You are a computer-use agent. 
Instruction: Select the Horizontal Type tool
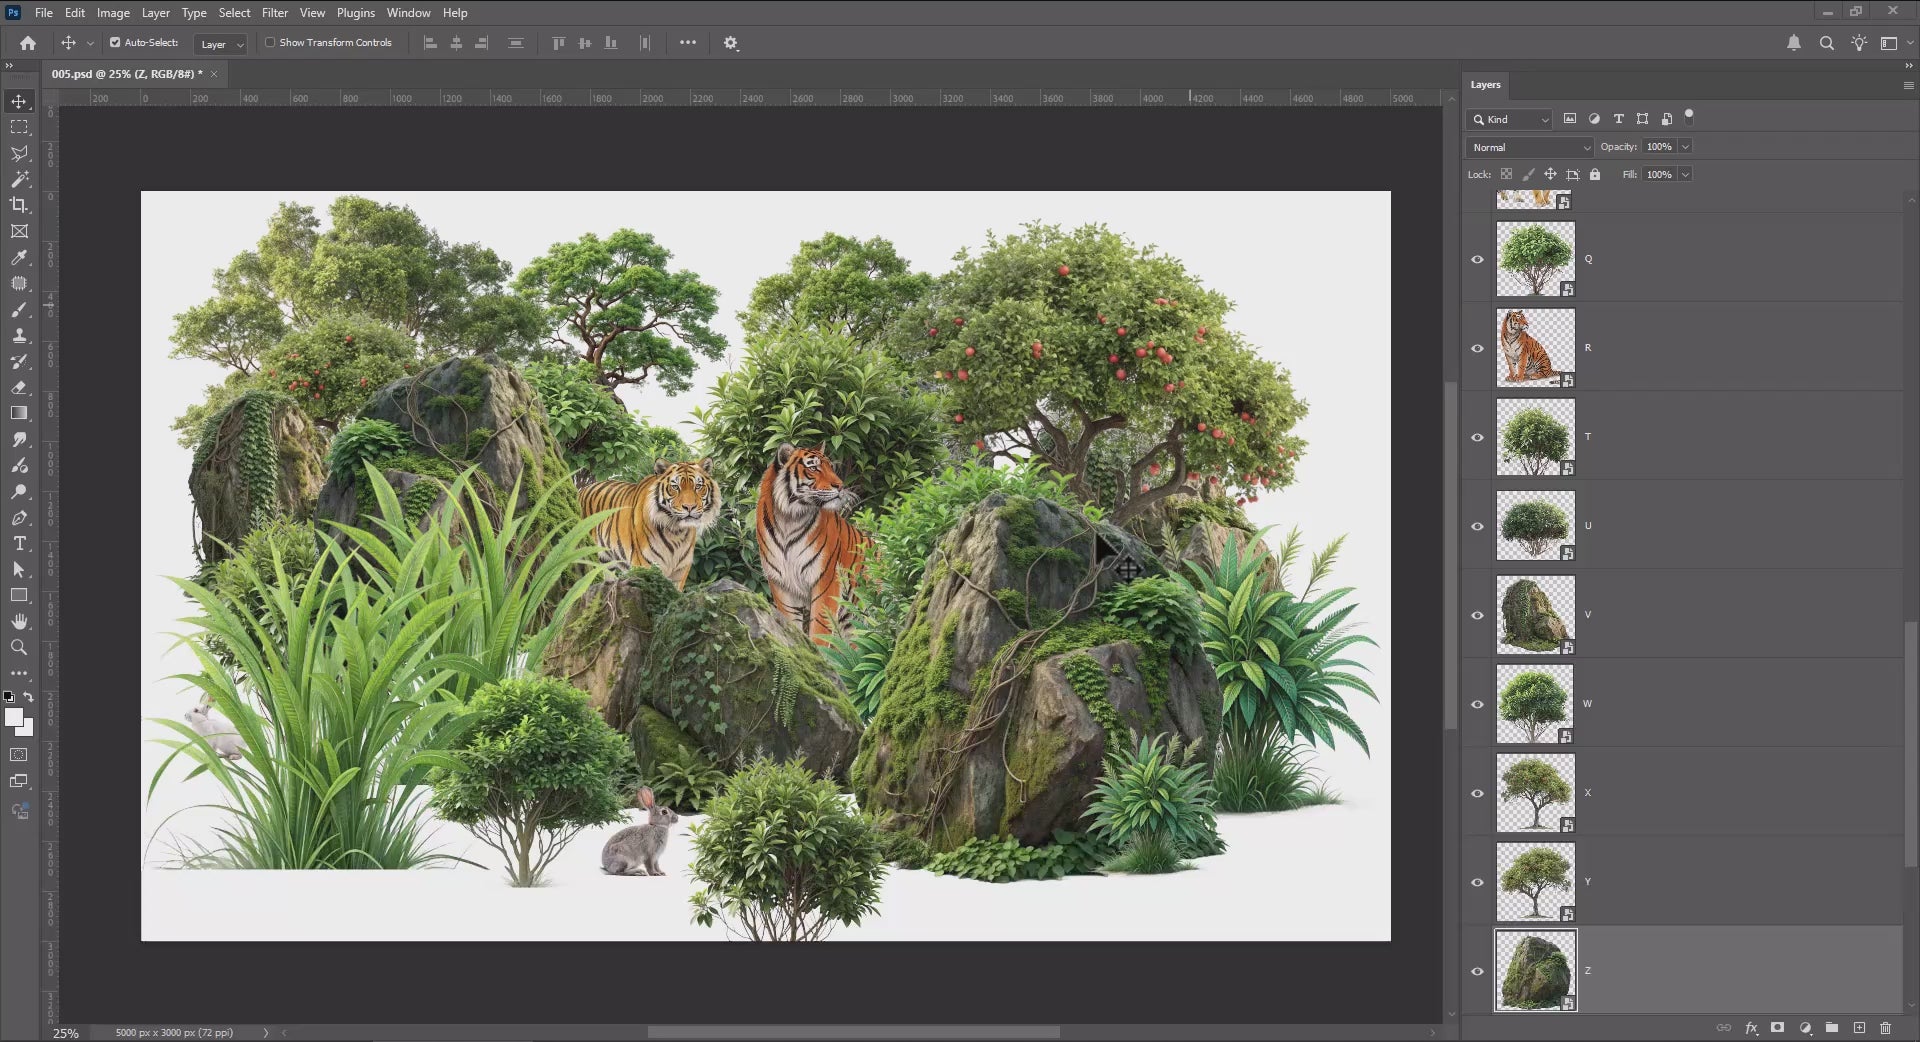[x=19, y=544]
